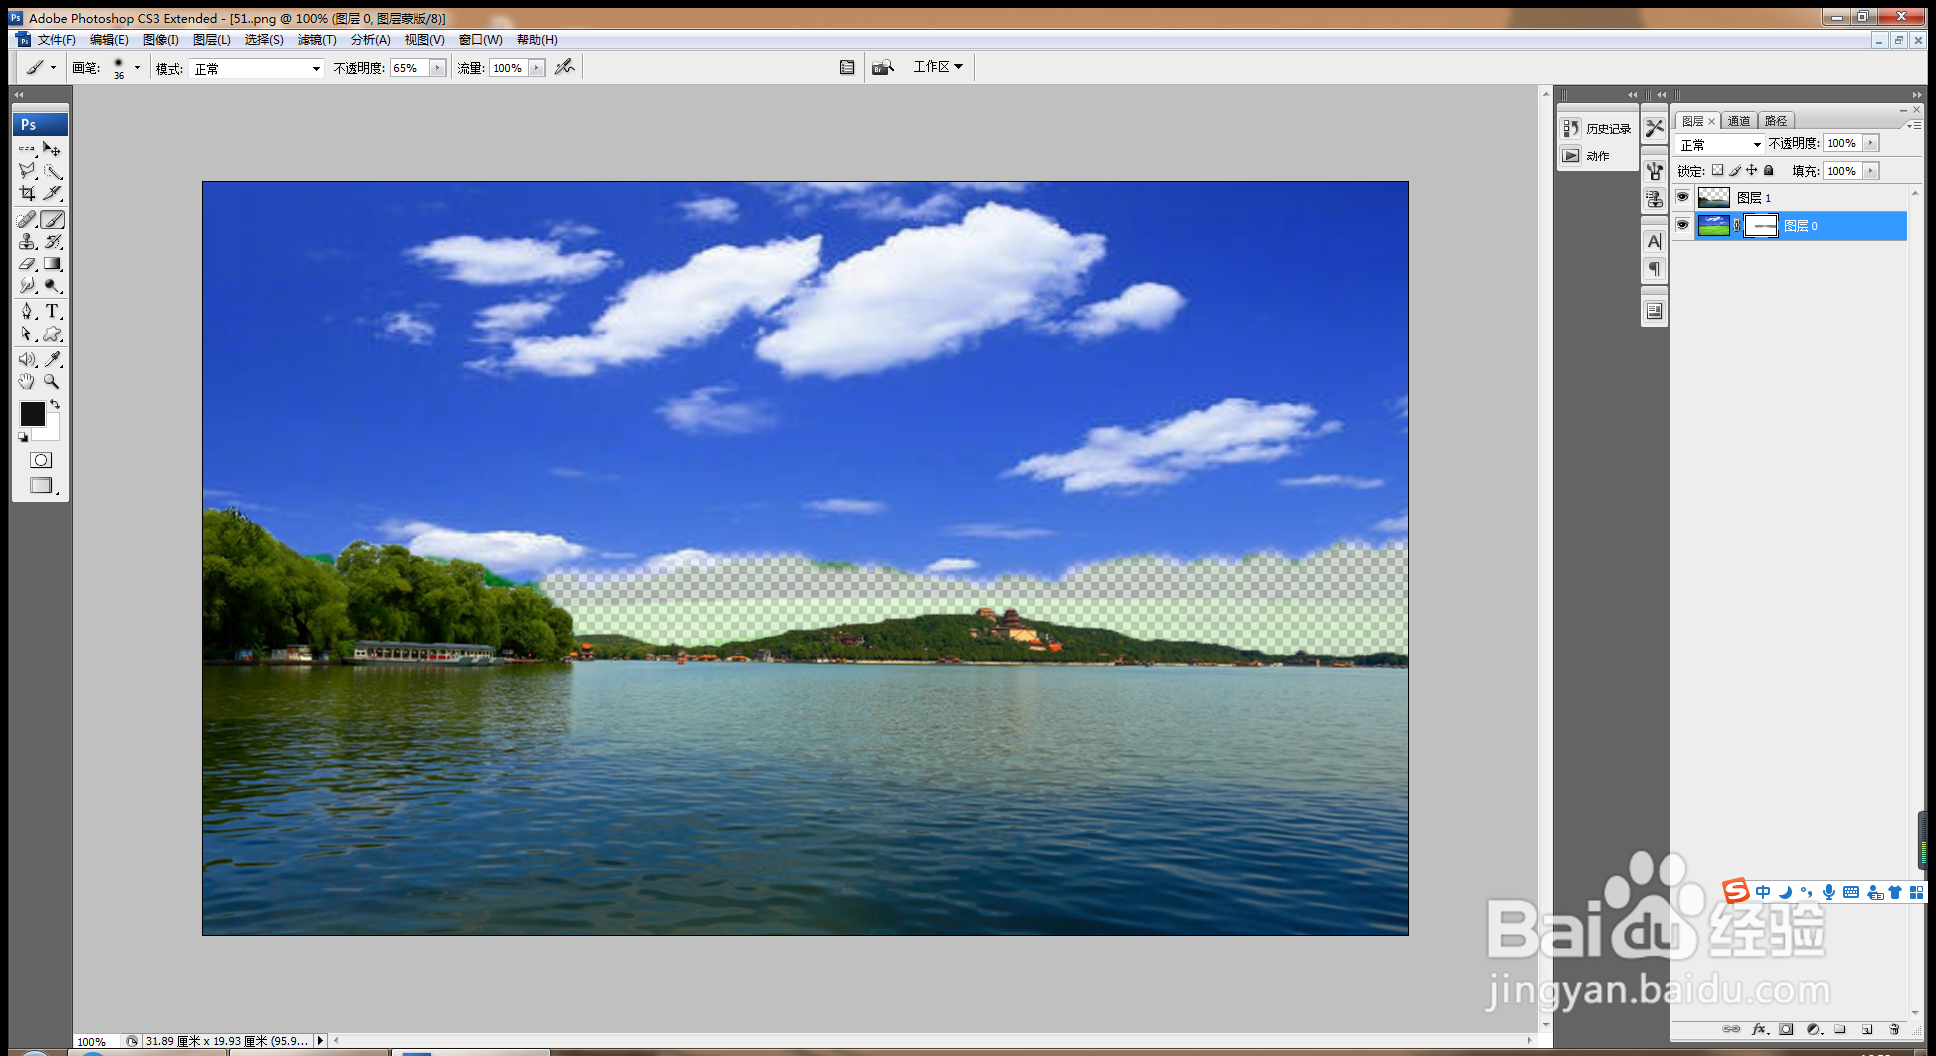Reset default foreground and background colors

coord(23,437)
